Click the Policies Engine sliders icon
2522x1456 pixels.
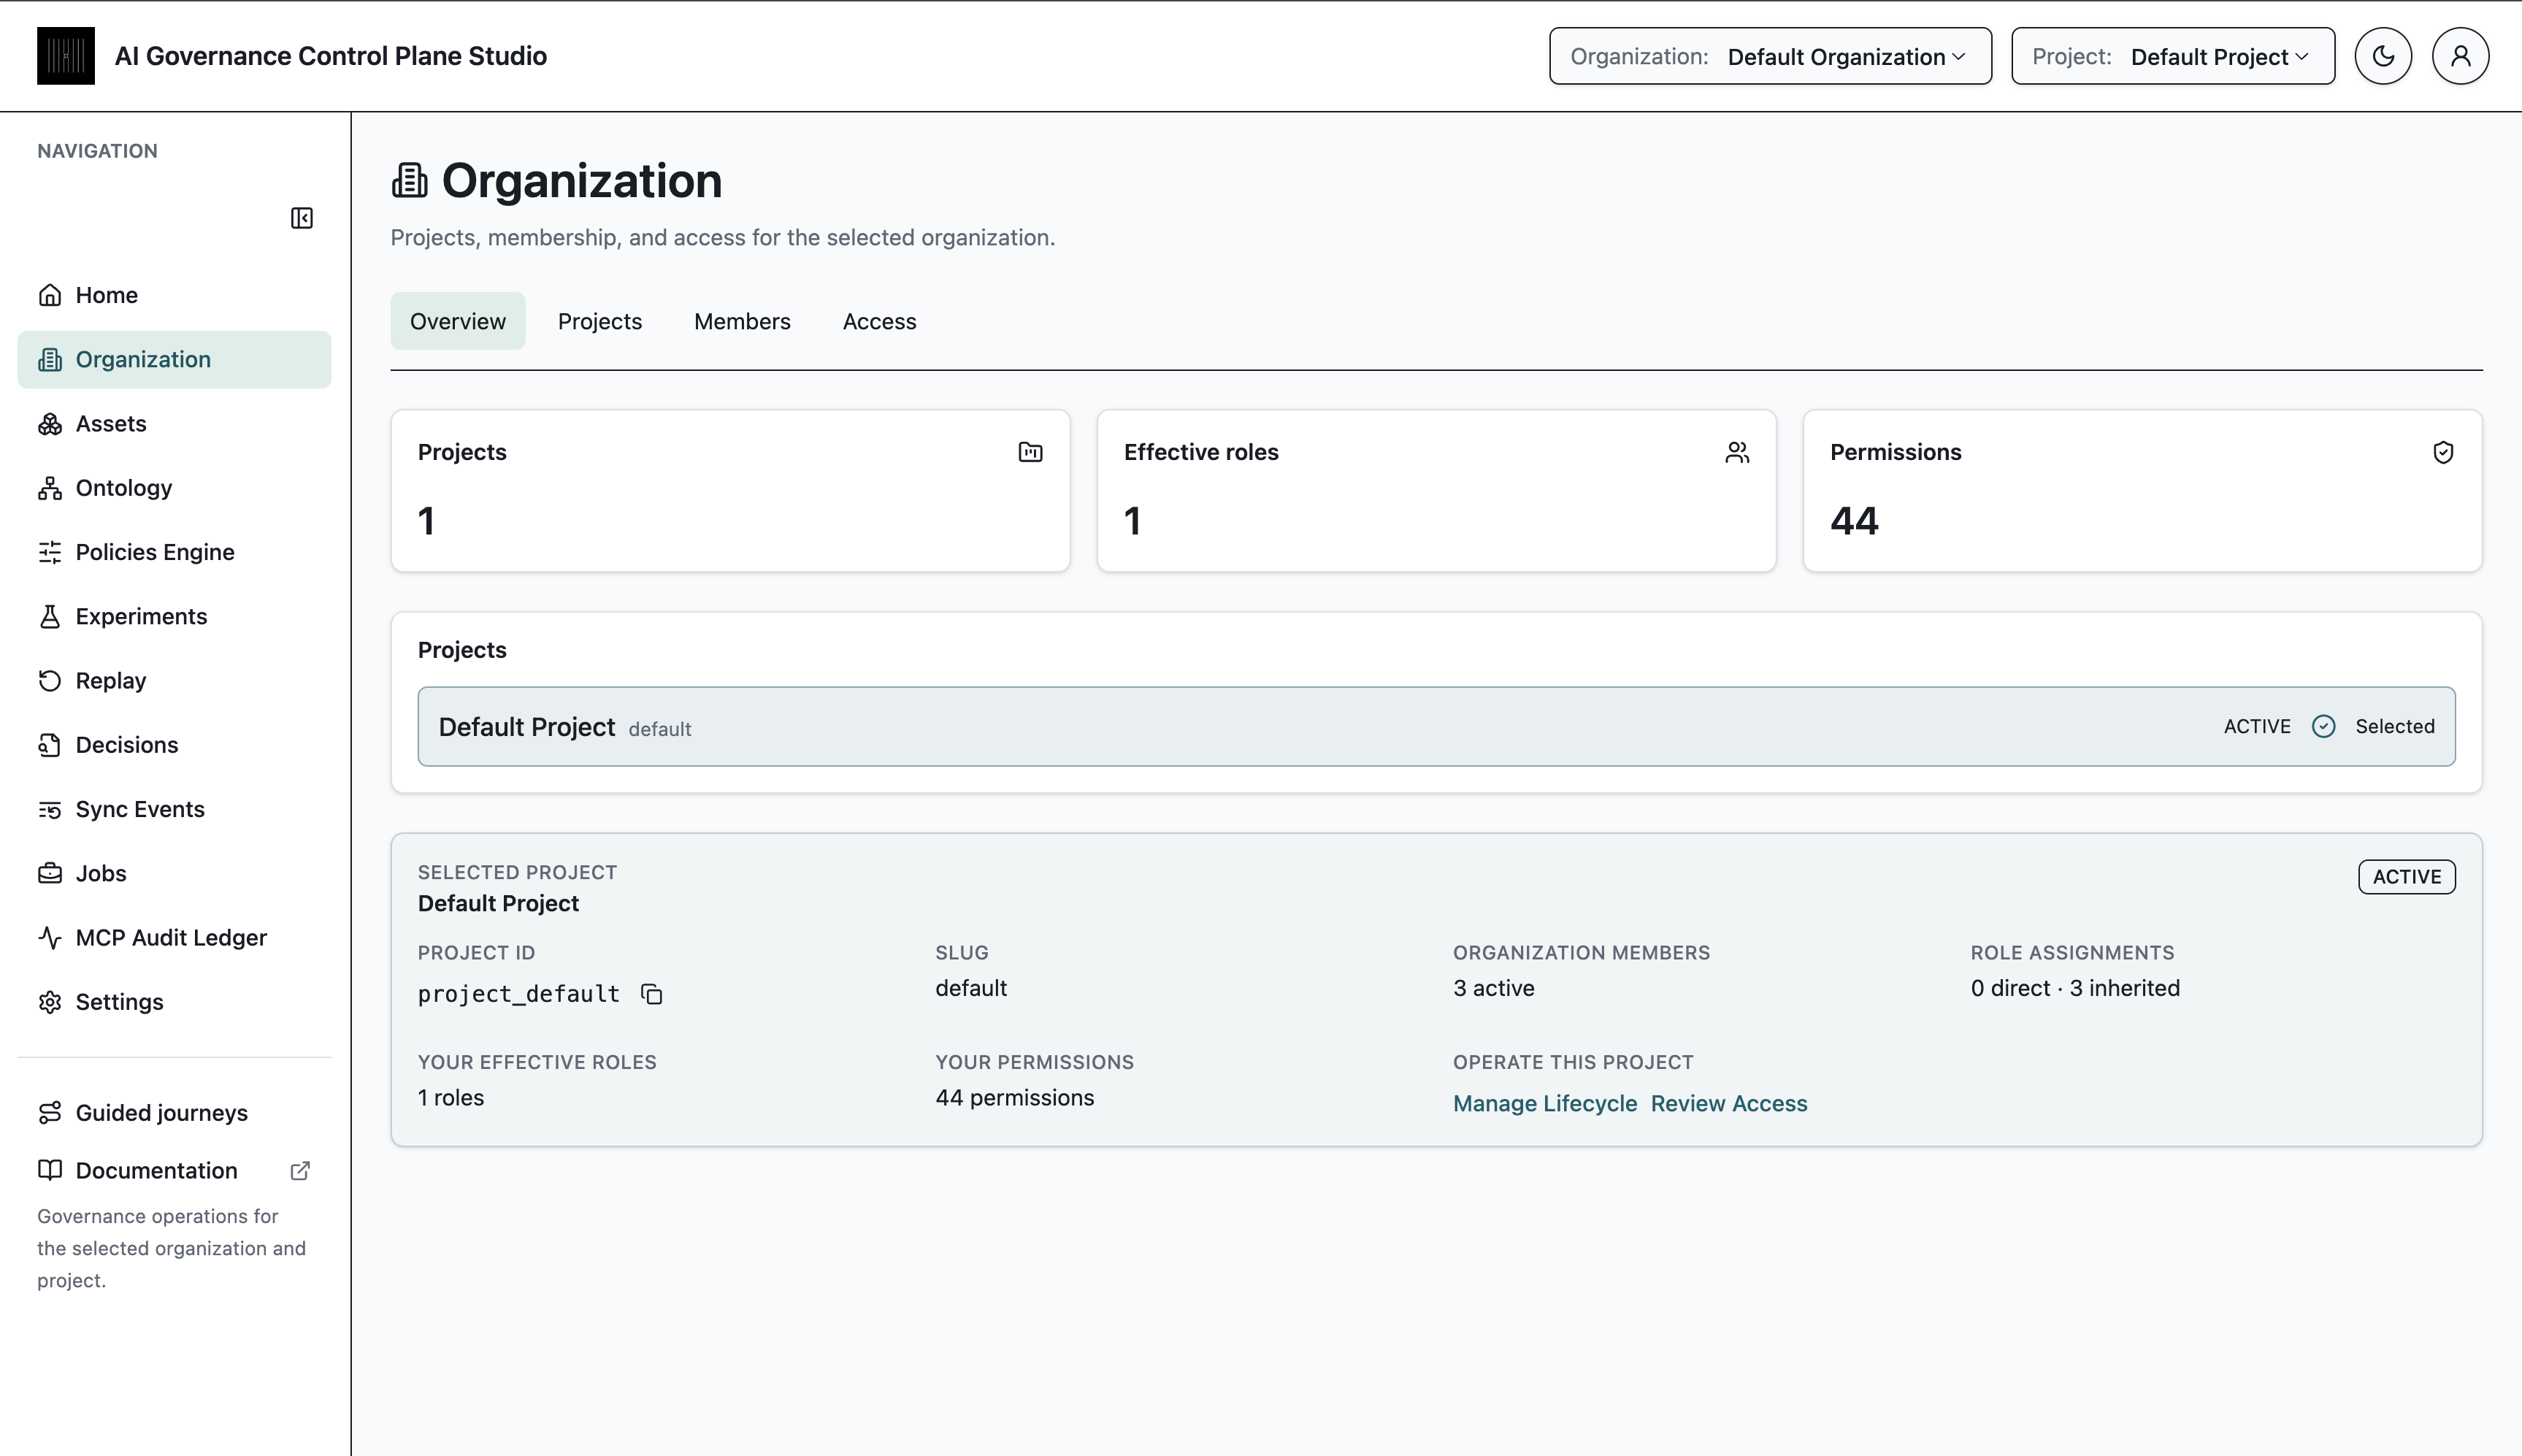click(50, 552)
